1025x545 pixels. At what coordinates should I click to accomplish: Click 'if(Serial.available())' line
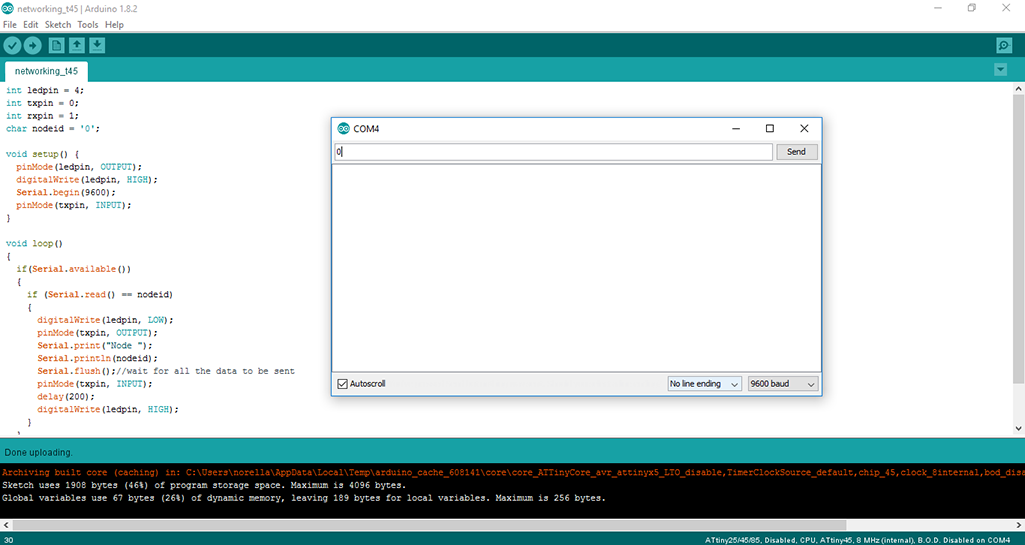[x=74, y=269]
